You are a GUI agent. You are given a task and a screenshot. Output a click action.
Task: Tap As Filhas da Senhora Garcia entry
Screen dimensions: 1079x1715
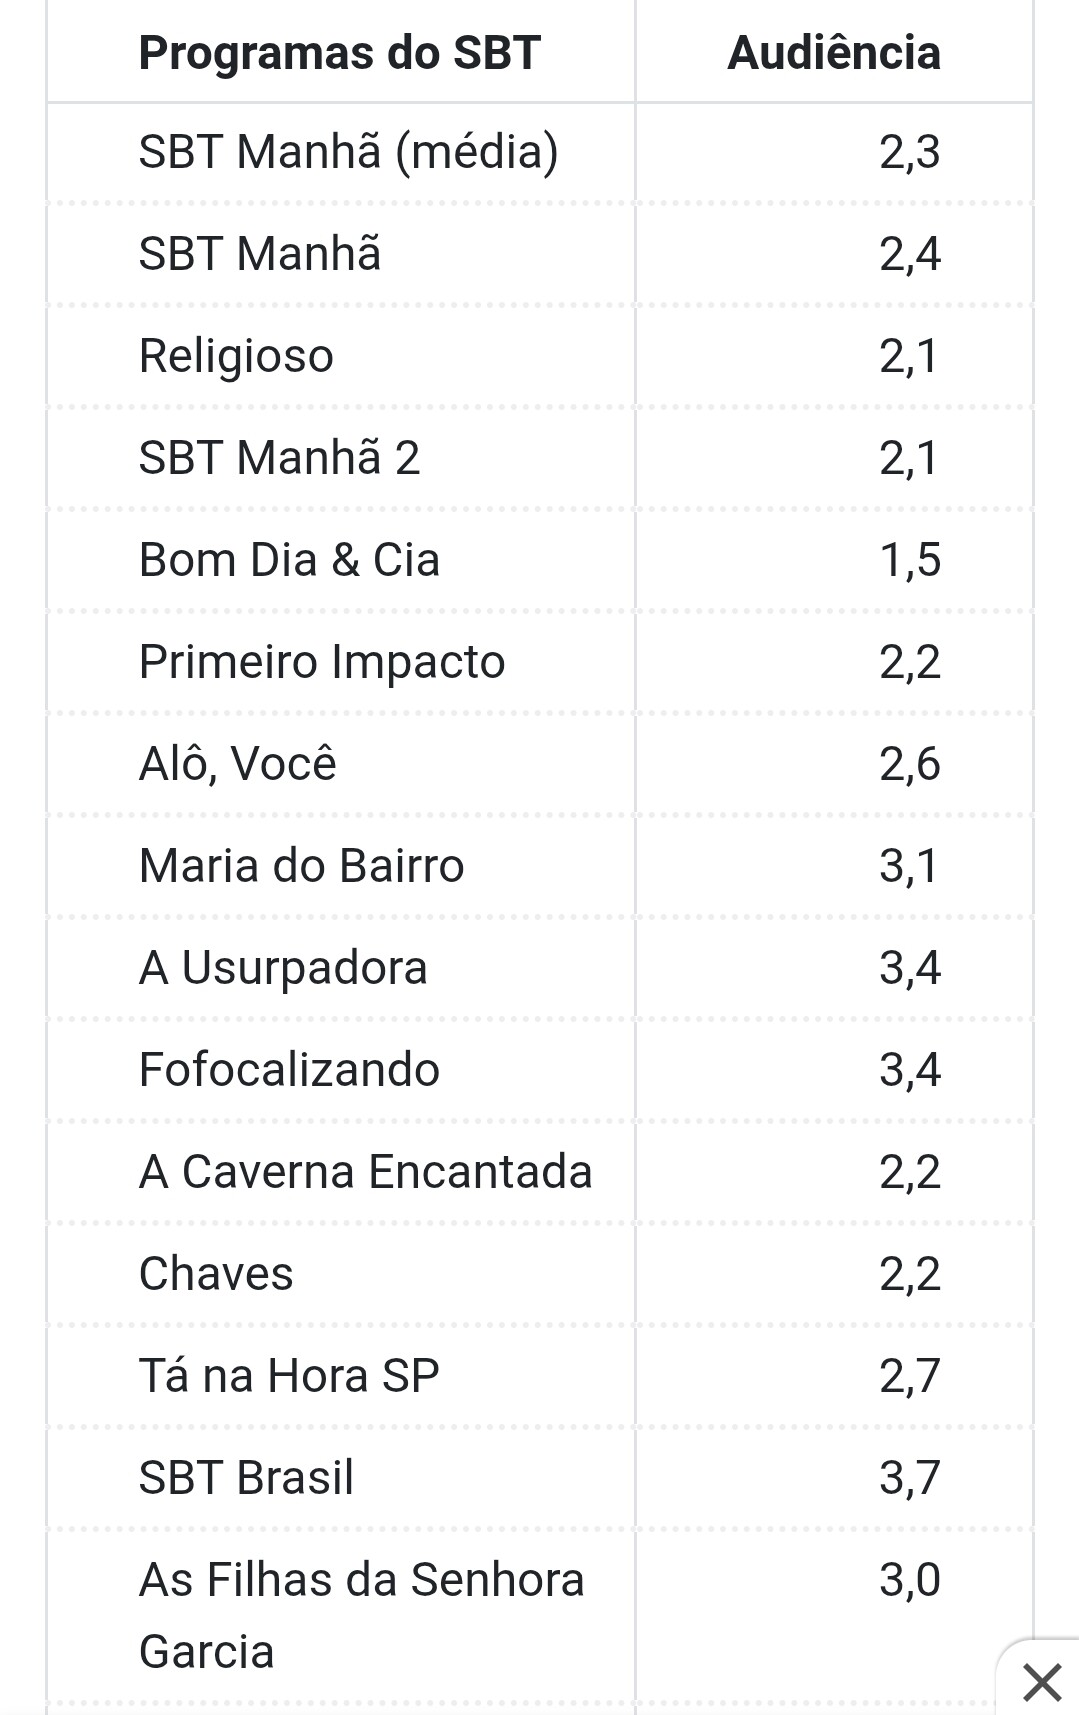pyautogui.click(x=361, y=1616)
